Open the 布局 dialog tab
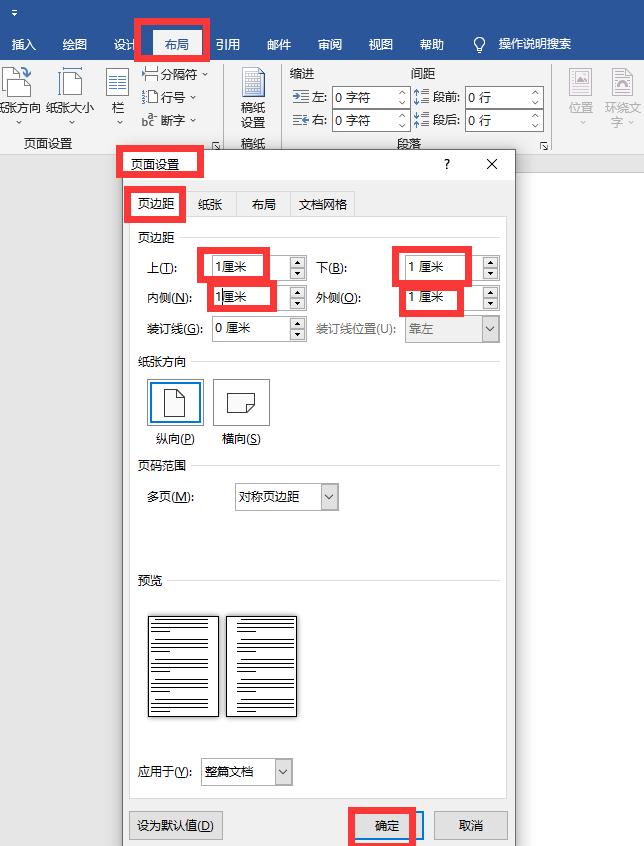 click(x=263, y=204)
